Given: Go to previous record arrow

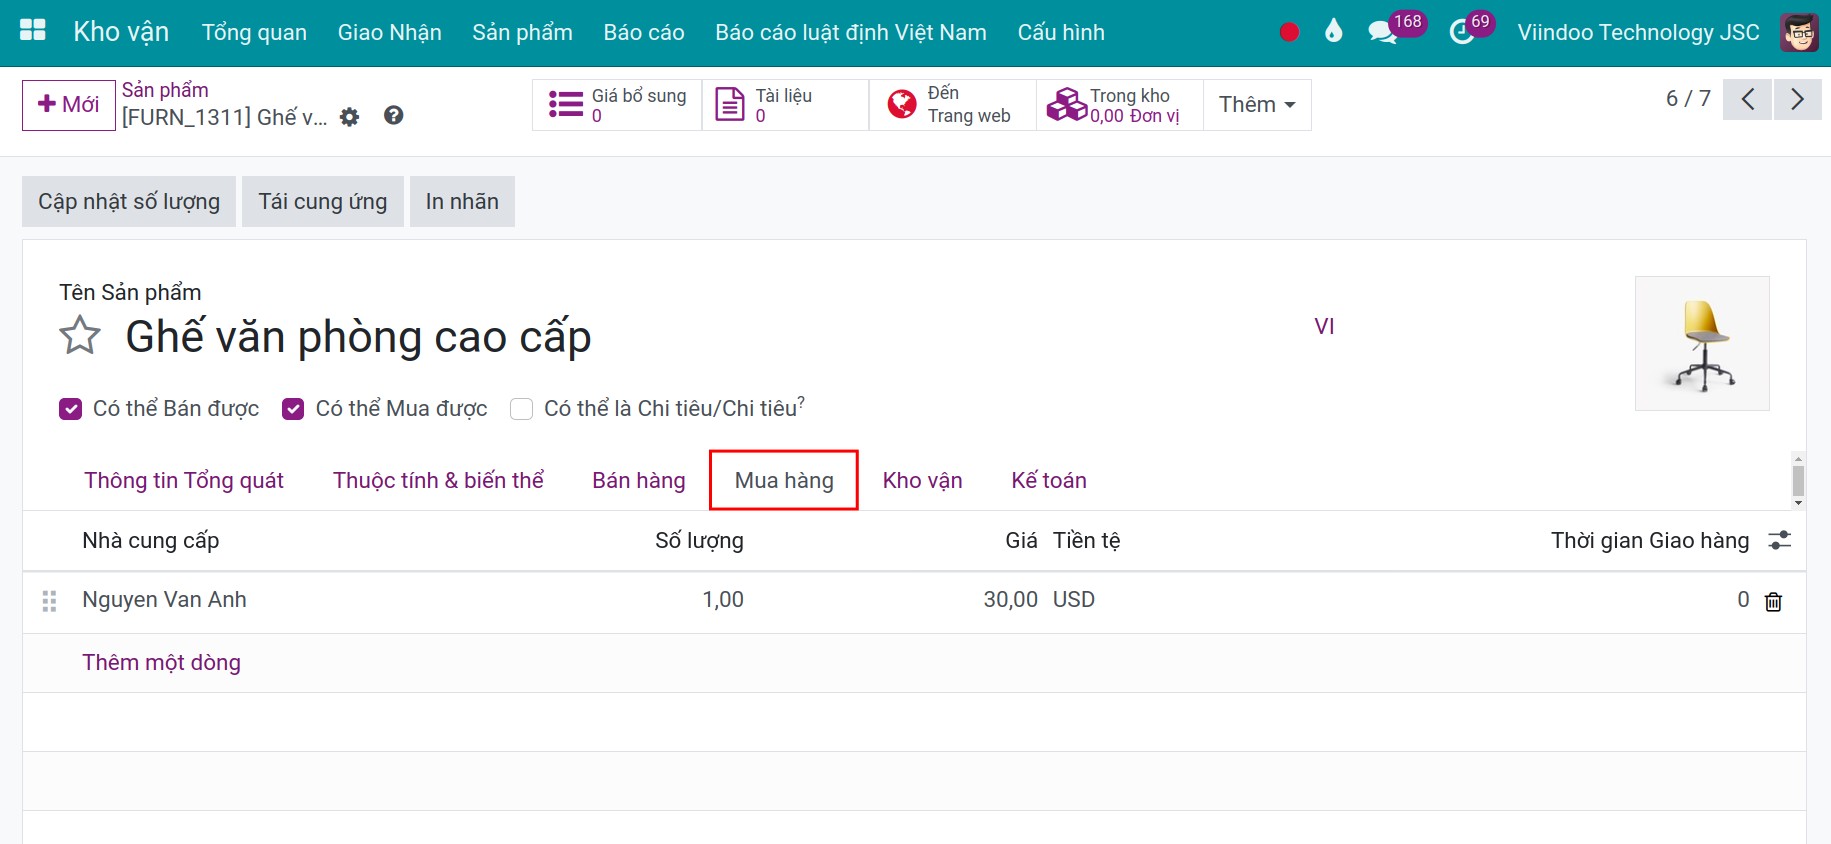Looking at the screenshot, I should click(1748, 99).
